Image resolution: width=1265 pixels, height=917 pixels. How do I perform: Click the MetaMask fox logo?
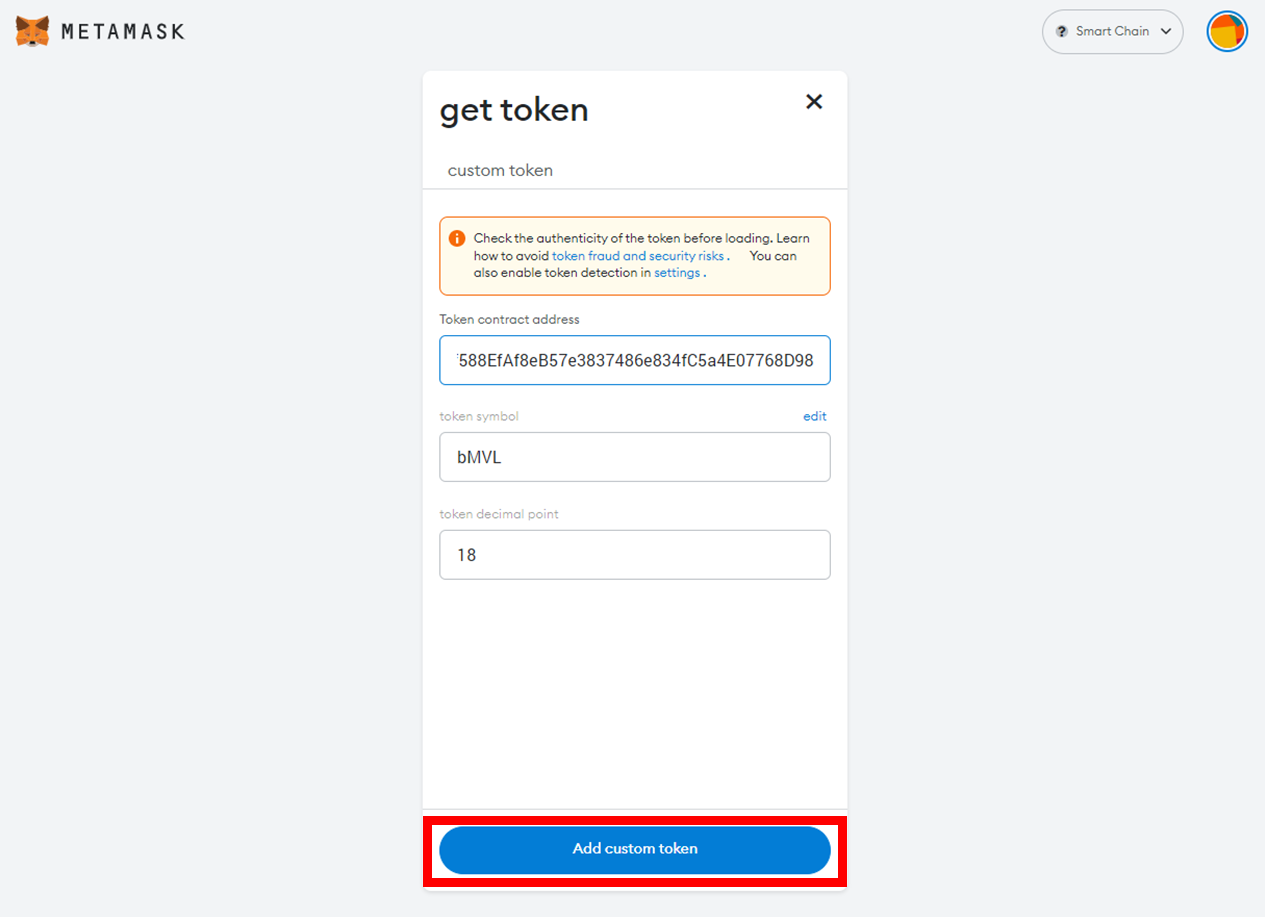click(33, 31)
